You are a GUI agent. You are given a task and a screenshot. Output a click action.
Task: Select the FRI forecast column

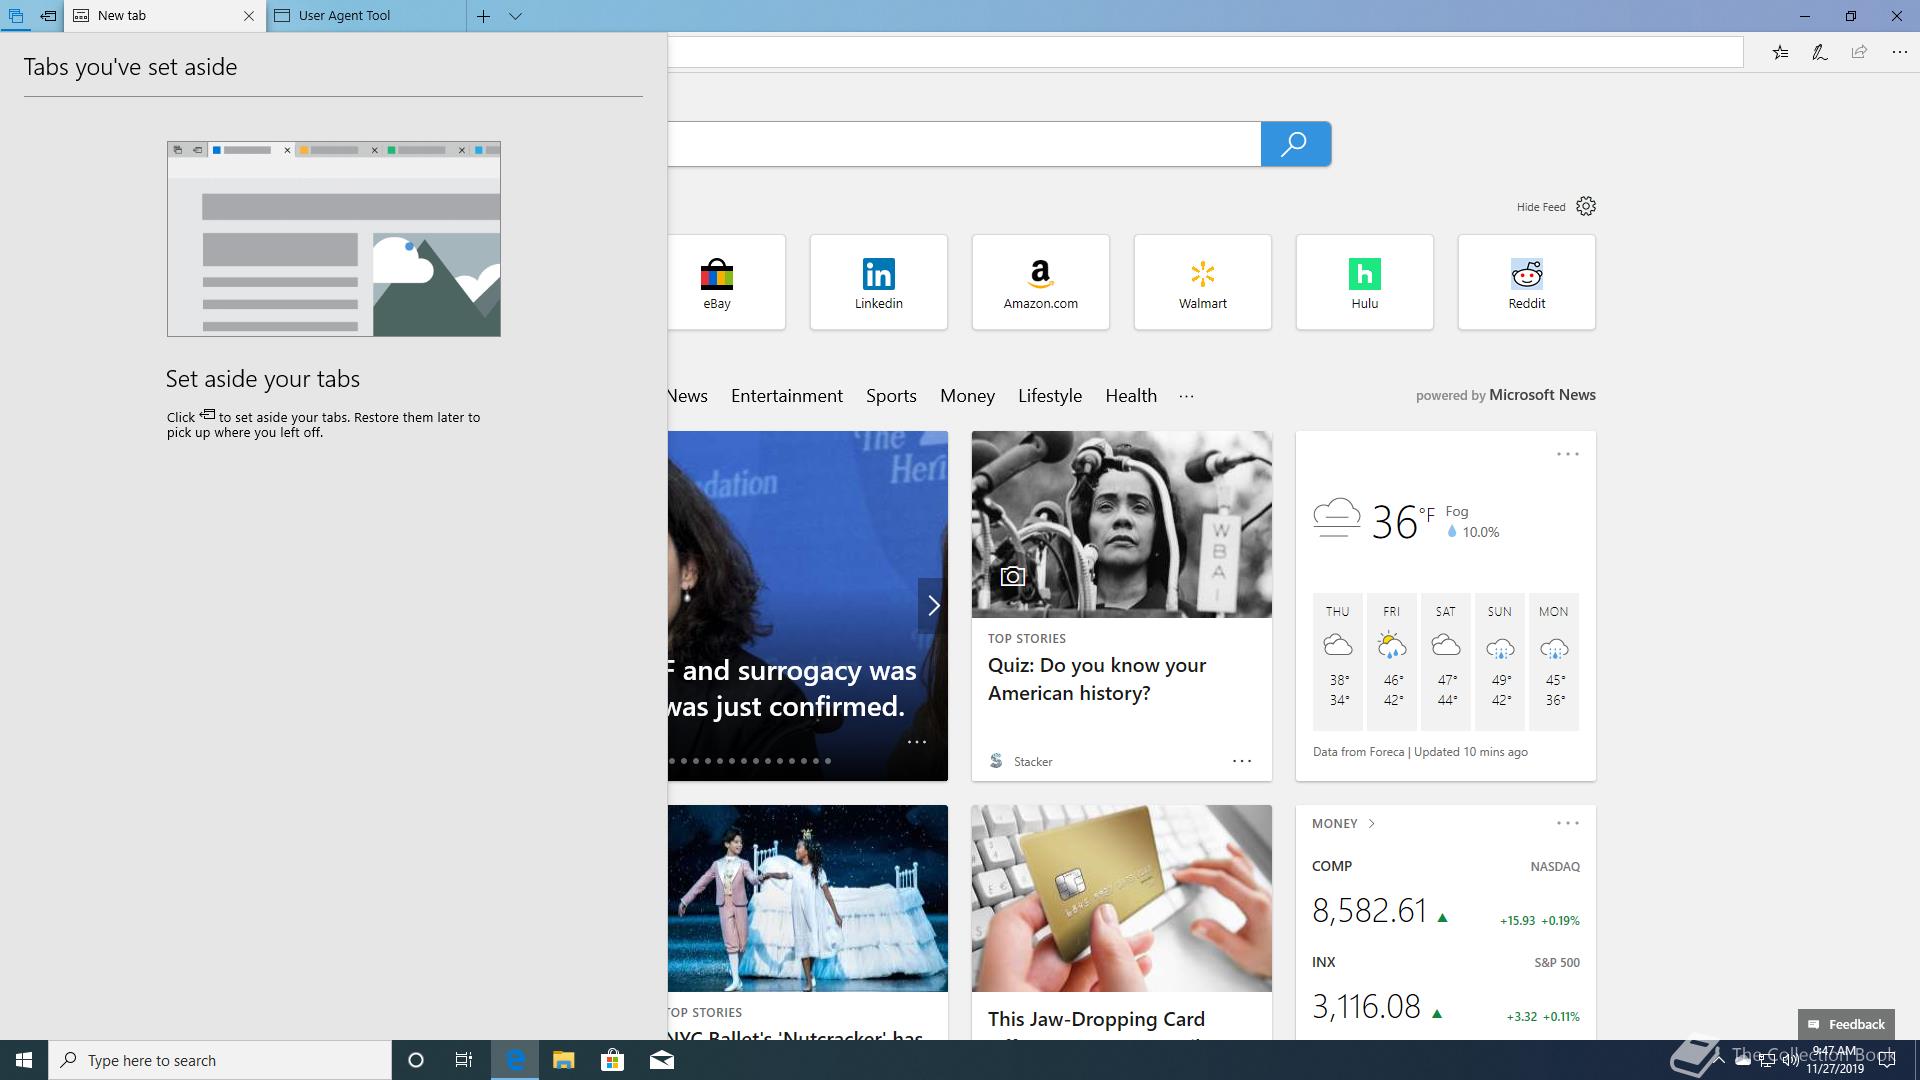pos(1392,662)
